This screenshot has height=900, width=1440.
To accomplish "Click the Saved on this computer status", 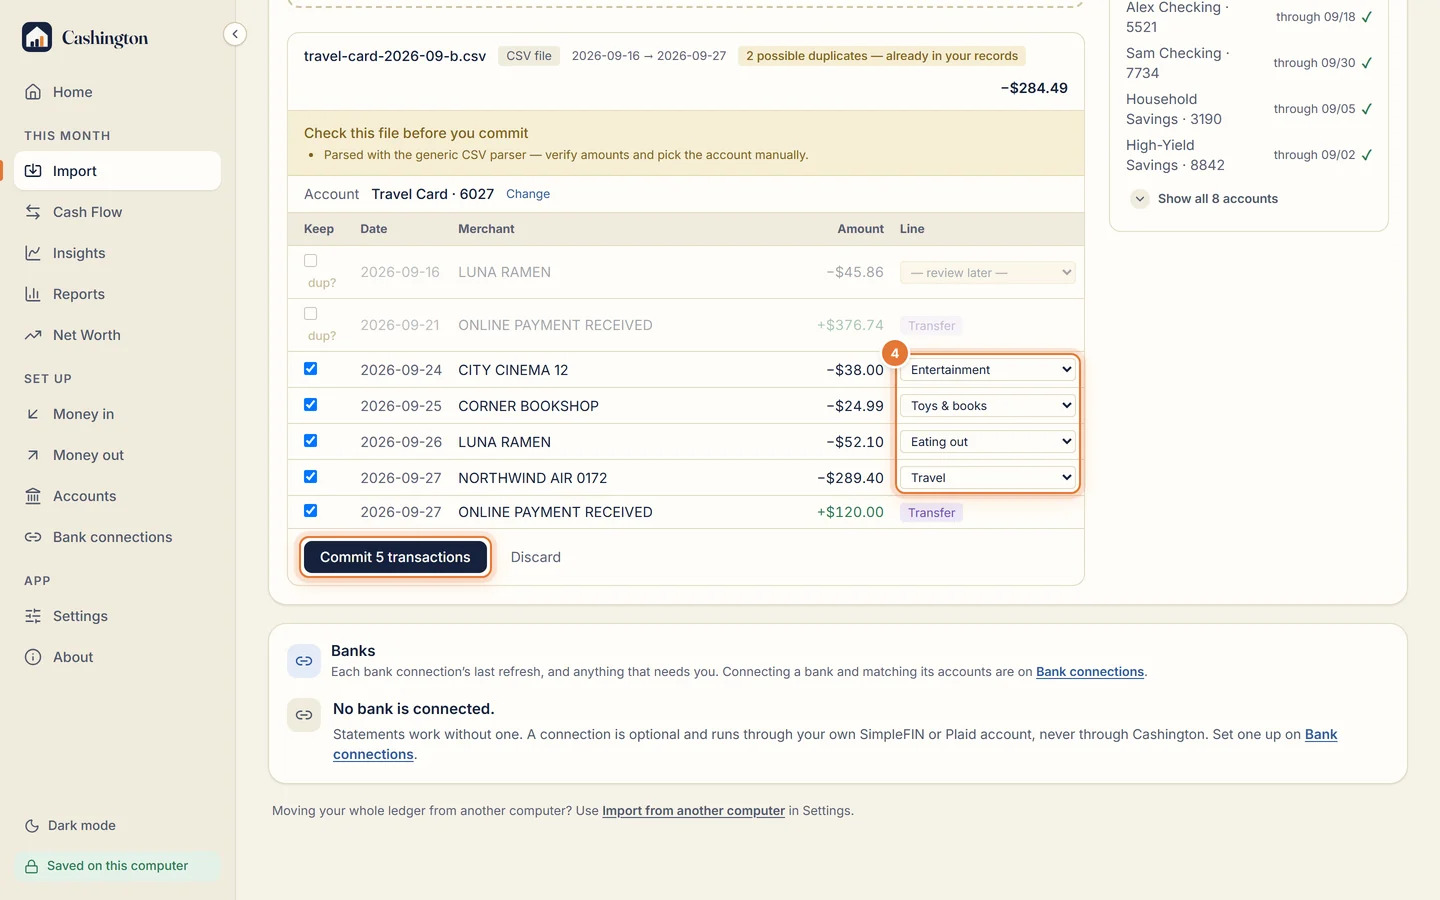I will 117,866.
